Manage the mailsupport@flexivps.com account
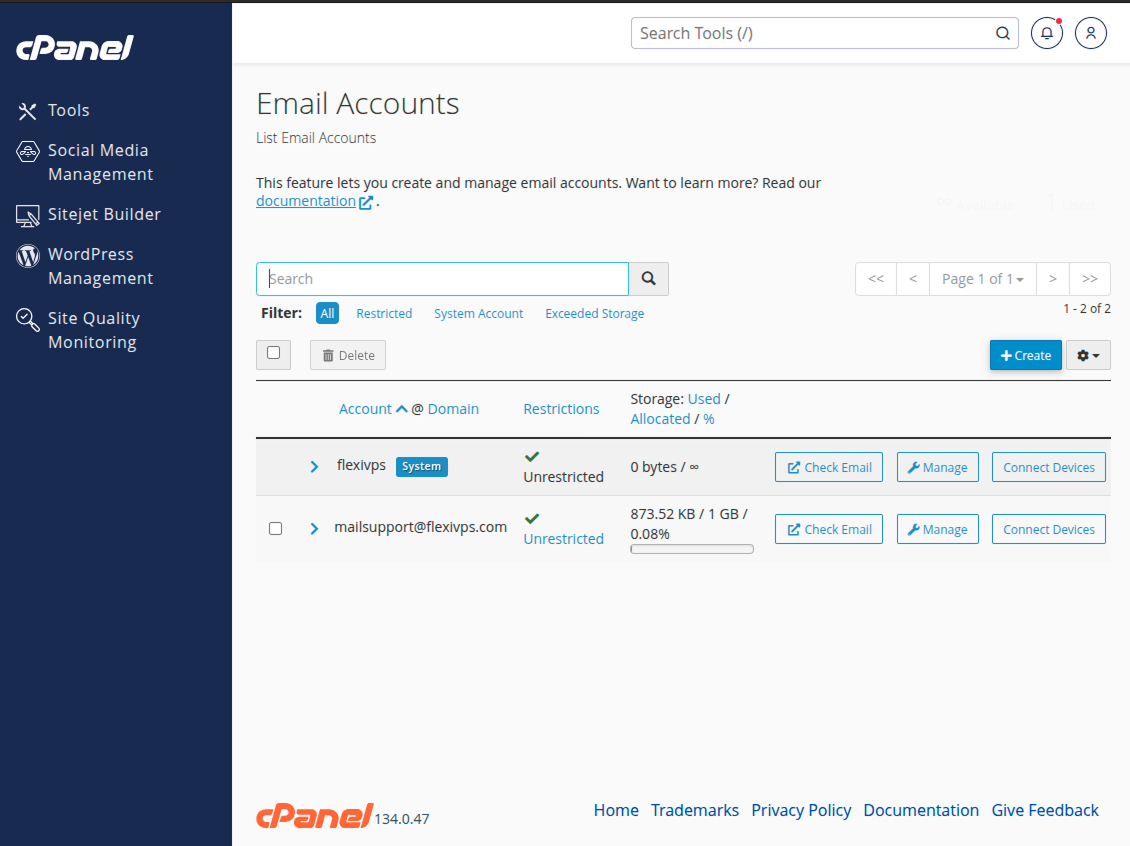This screenshot has height=846, width=1130. pyautogui.click(x=938, y=529)
